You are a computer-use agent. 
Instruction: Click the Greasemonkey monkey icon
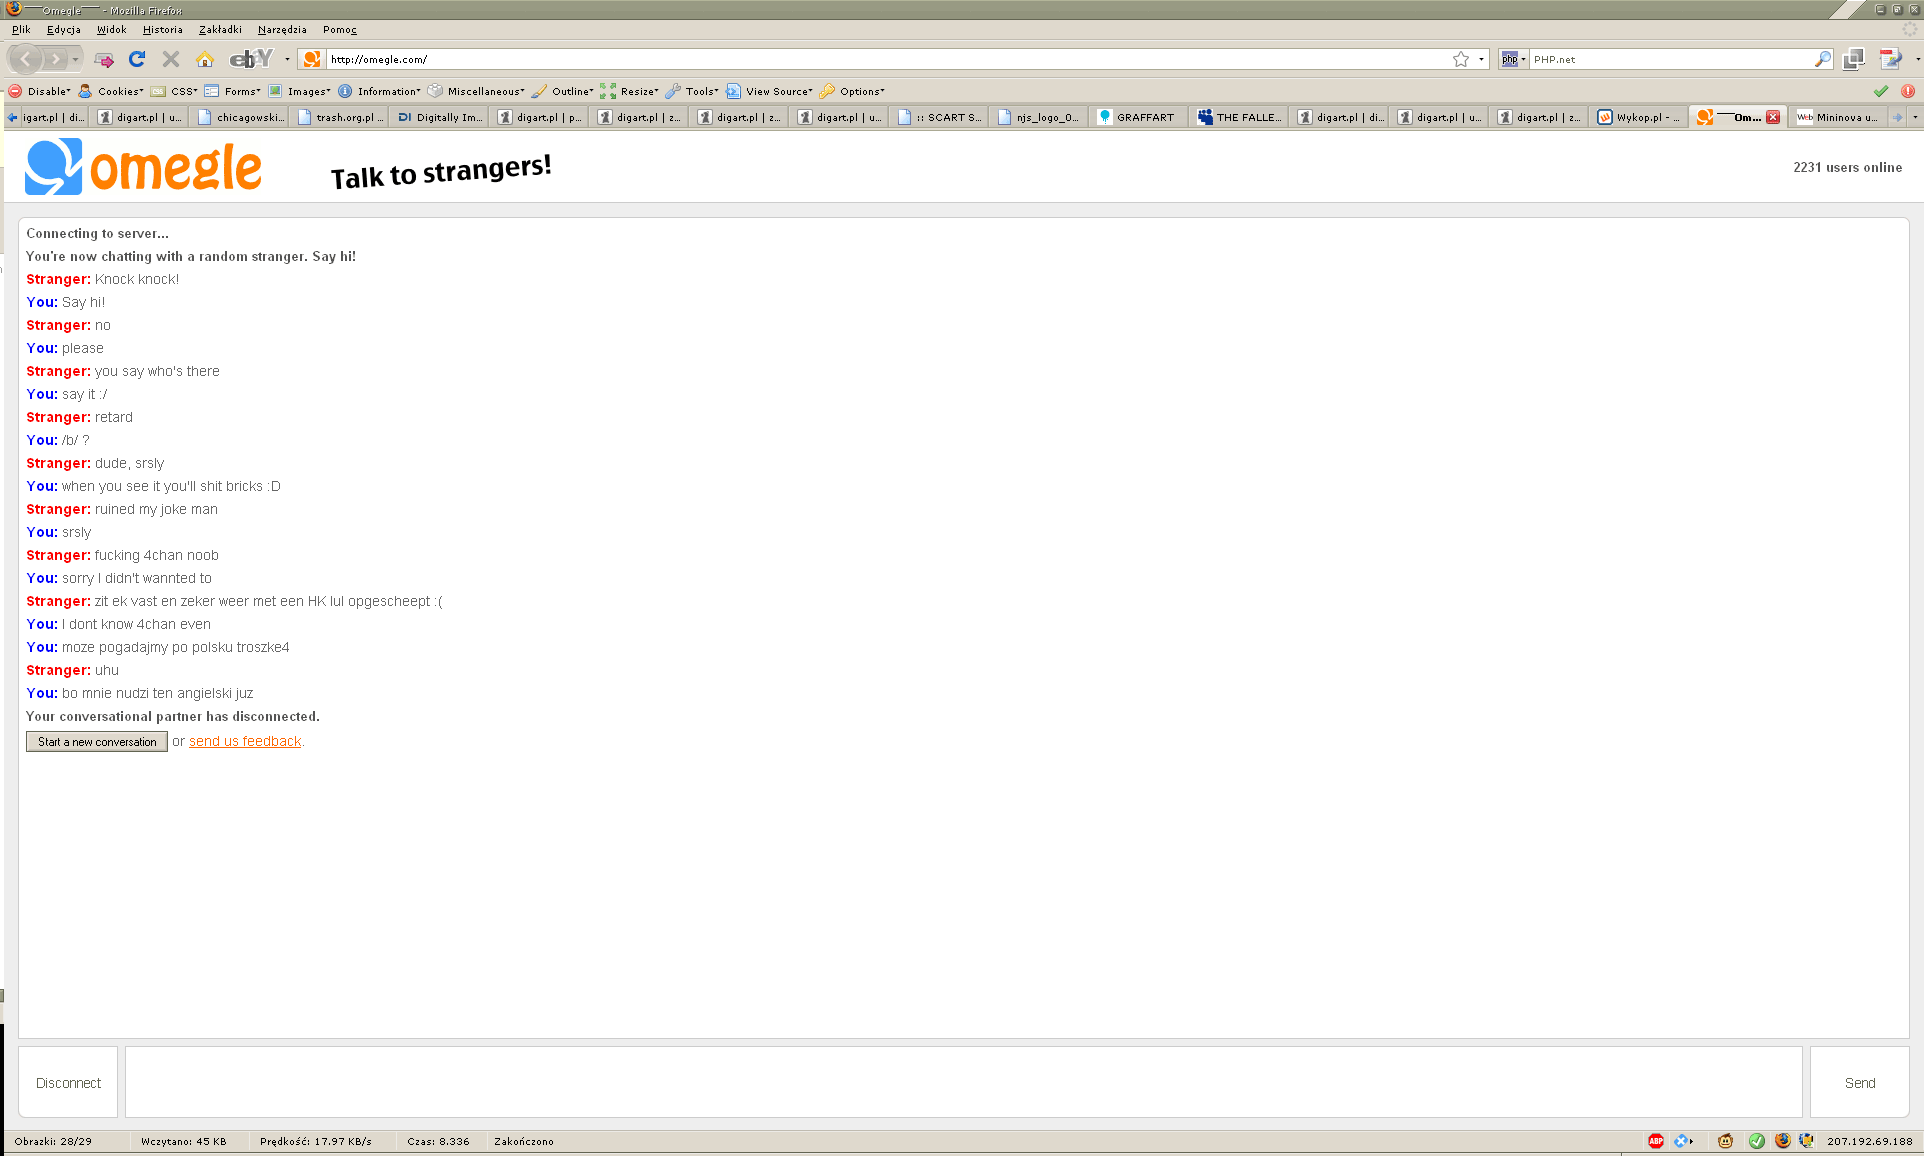pyautogui.click(x=1725, y=1141)
